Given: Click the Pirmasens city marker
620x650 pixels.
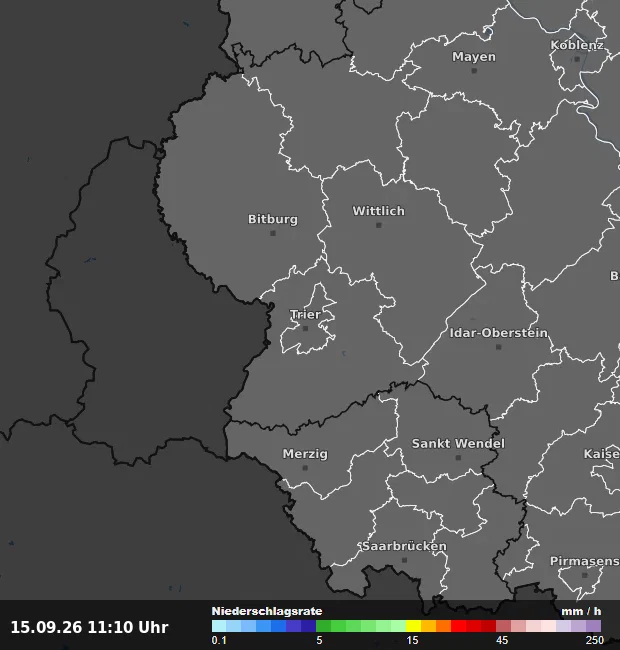Looking at the screenshot, I should pyautogui.click(x=585, y=575).
